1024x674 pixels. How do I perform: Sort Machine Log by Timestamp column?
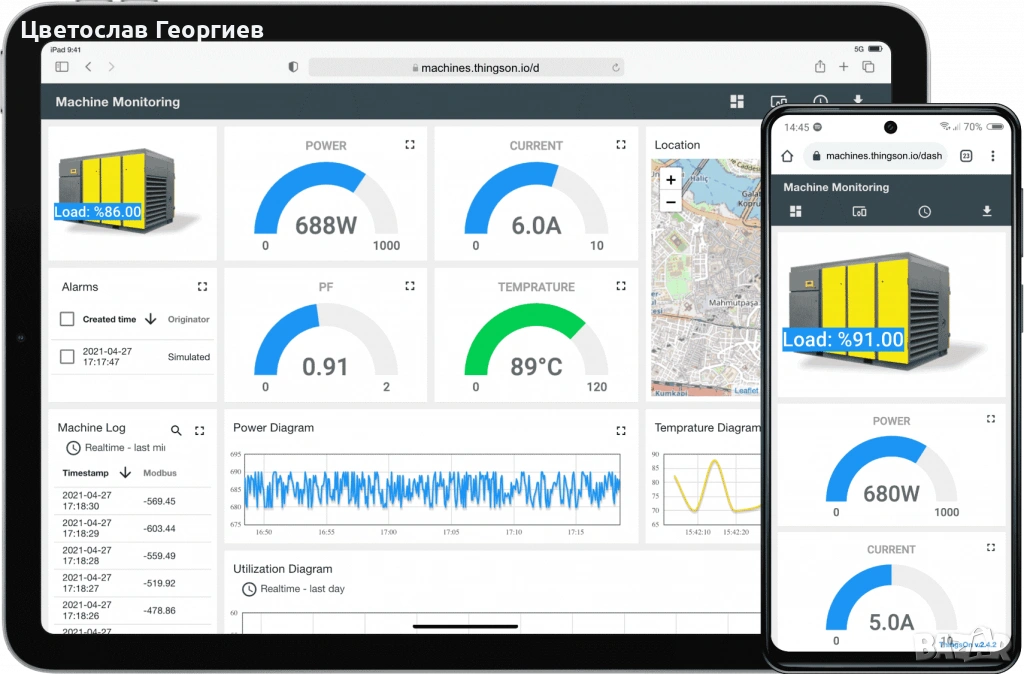[125, 472]
